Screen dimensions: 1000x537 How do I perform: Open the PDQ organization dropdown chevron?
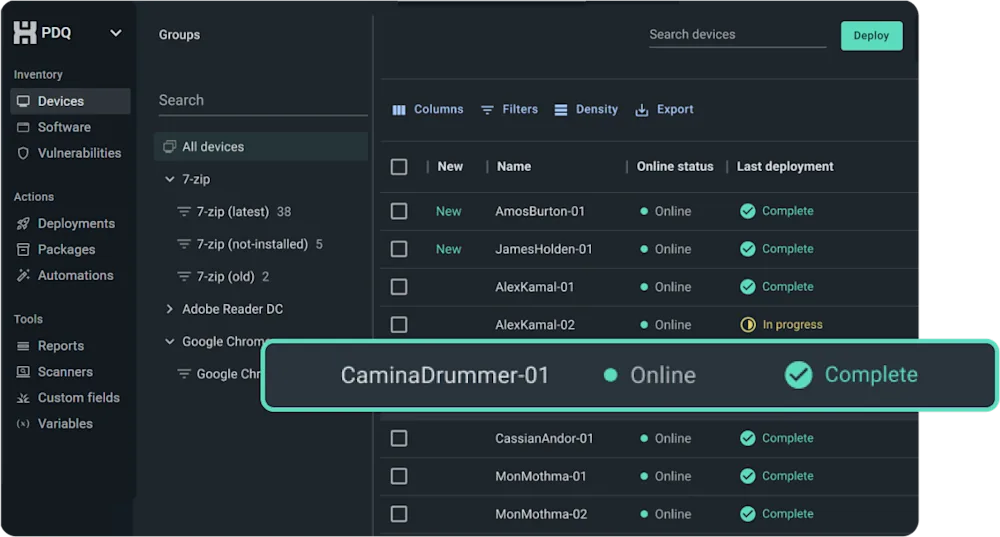pos(115,33)
